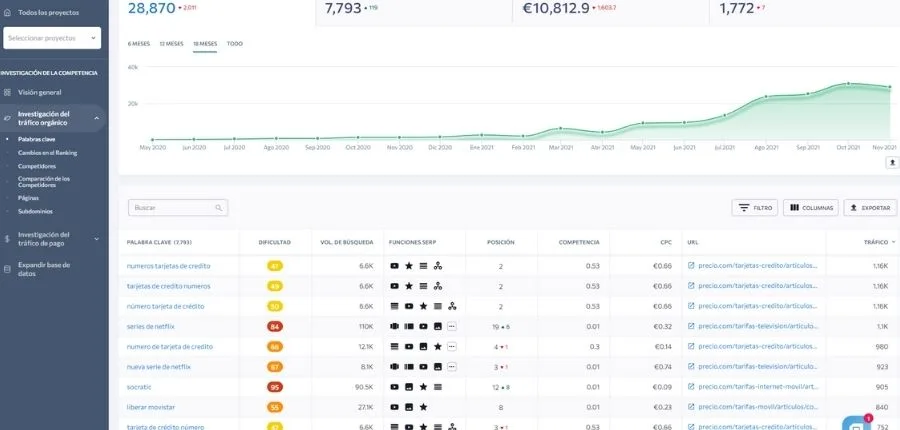Viewport: 900px width, 430px height.
Task: Click the magnifier icon in the Buscar box
Action: click(218, 208)
